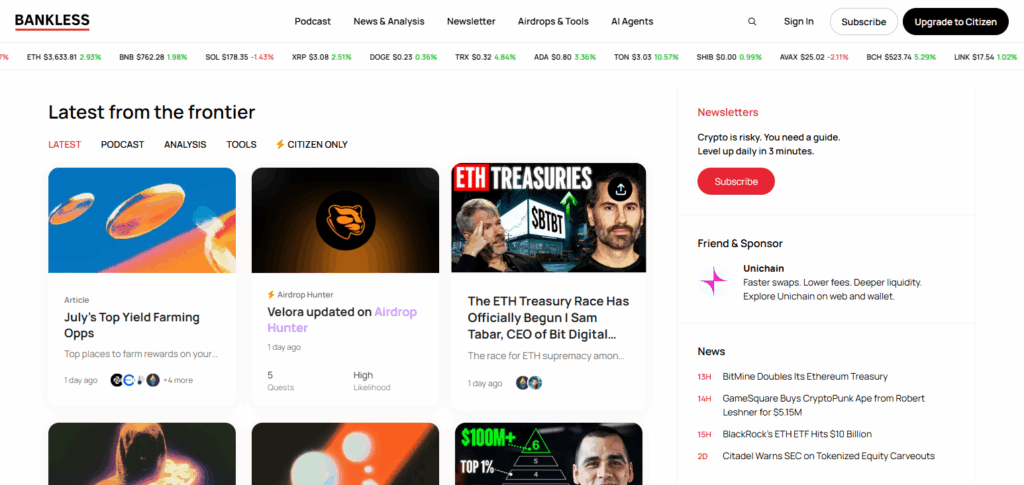This screenshot has width=1024, height=485.
Task: Click author avatars on Yield Farming article
Action: coord(135,380)
